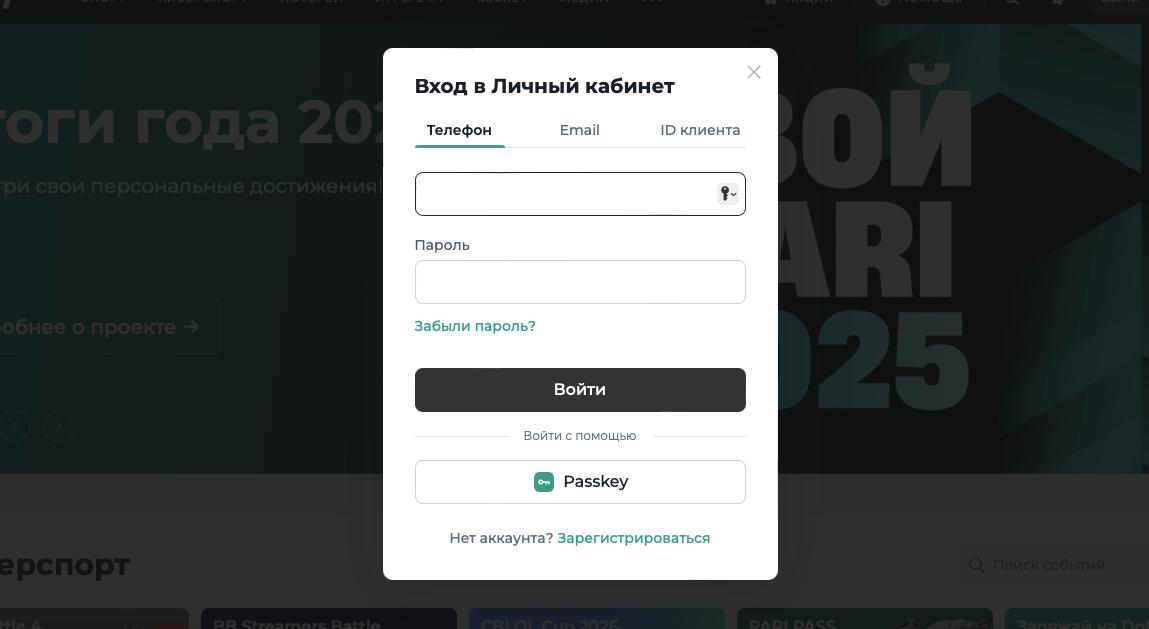Open the Заряжай на promo card
The width and height of the screenshot is (1149, 629).
point(1076,620)
